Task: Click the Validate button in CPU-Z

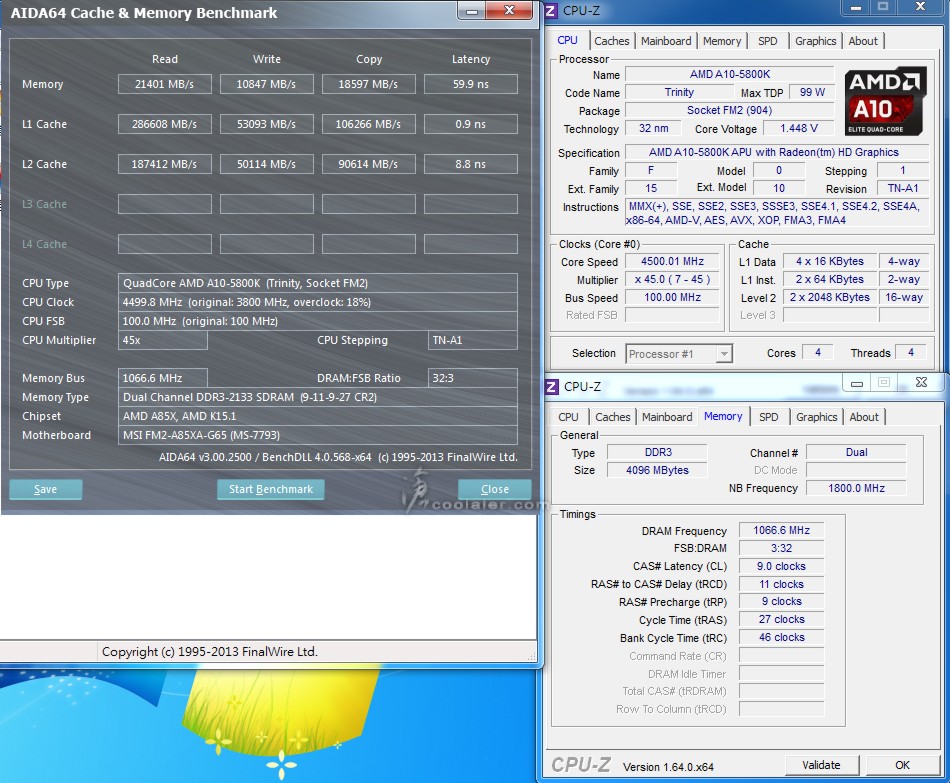Action: [821, 765]
